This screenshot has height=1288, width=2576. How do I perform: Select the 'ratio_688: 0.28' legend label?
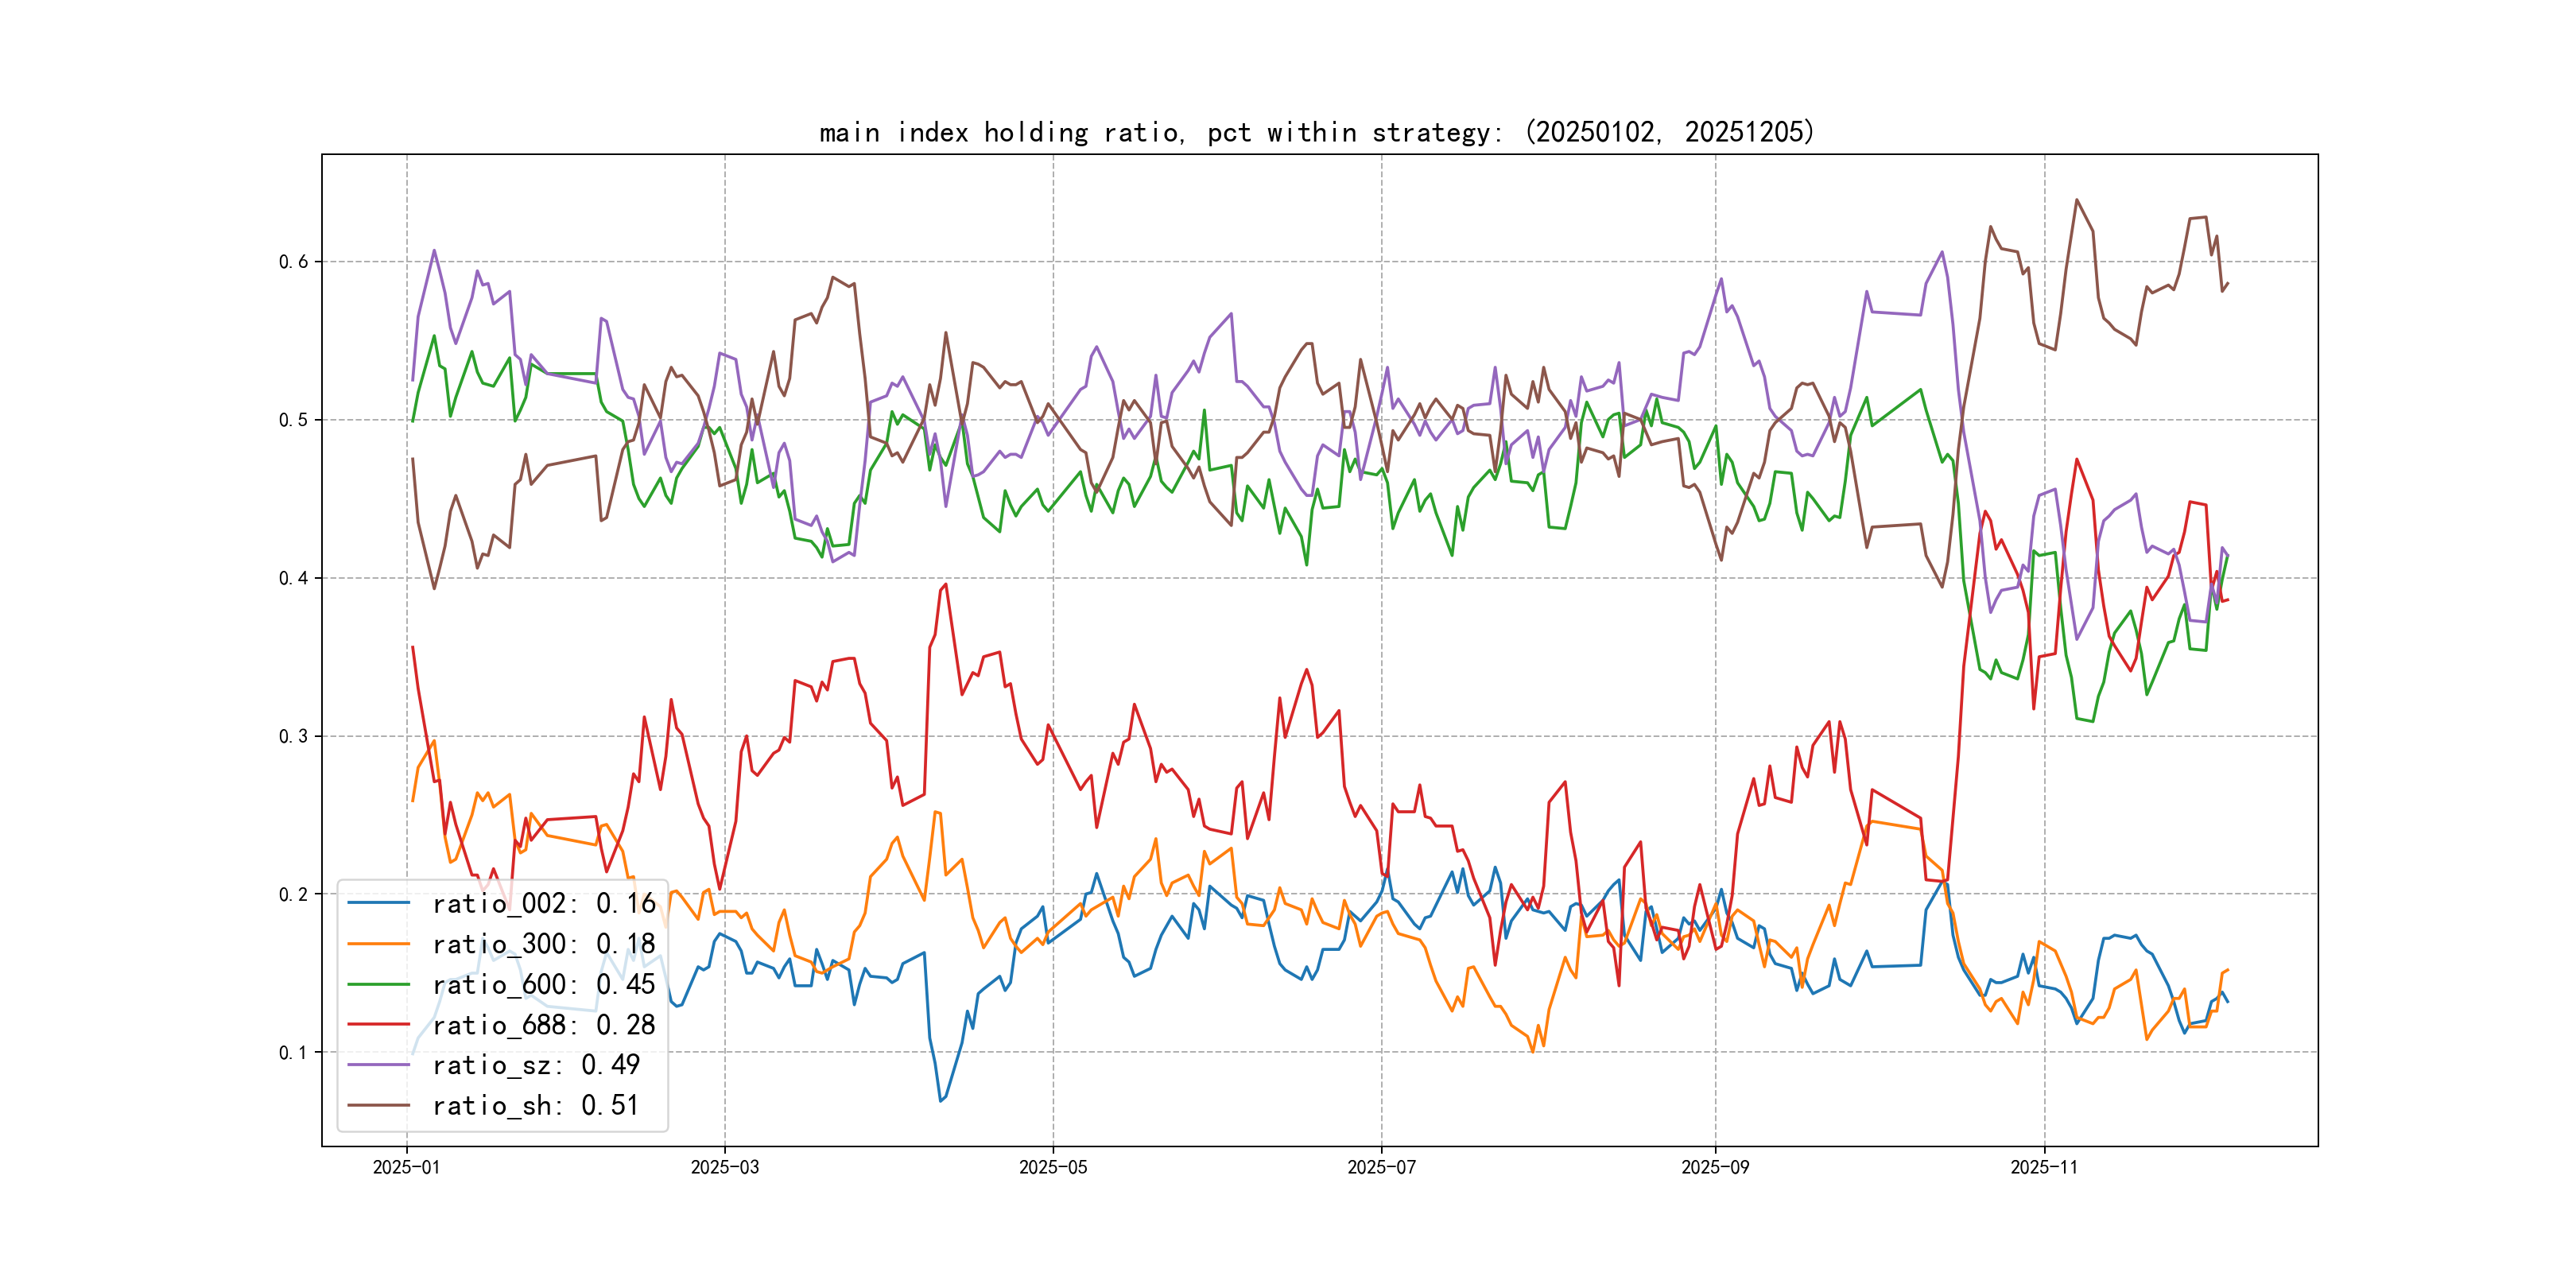pyautogui.click(x=543, y=1024)
